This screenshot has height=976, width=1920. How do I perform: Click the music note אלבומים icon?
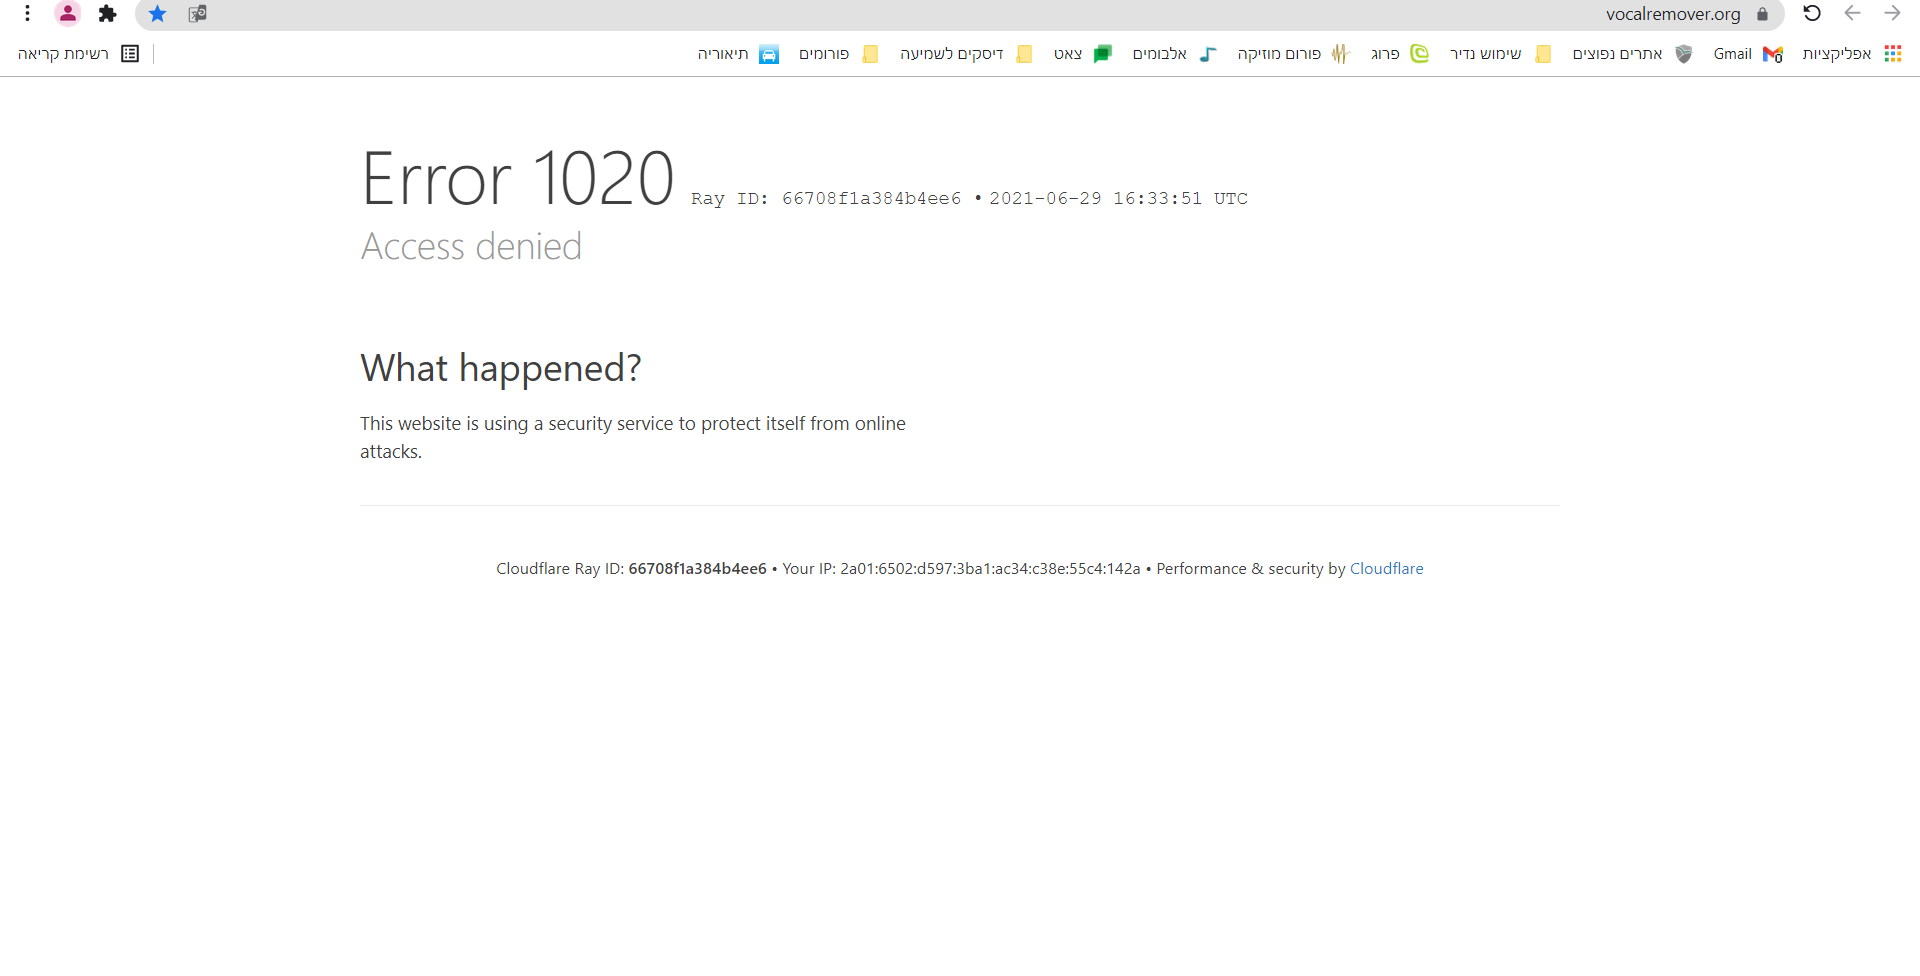1208,54
